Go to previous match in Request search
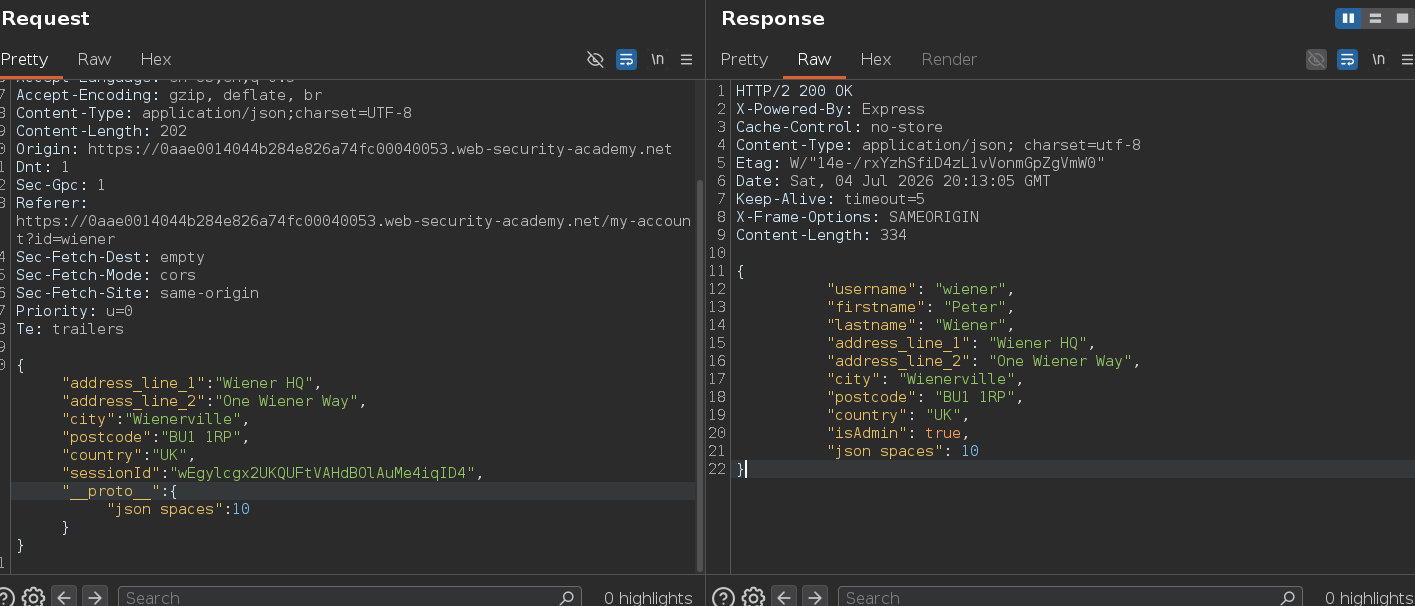This screenshot has height=606, width=1415. pyautogui.click(x=64, y=597)
